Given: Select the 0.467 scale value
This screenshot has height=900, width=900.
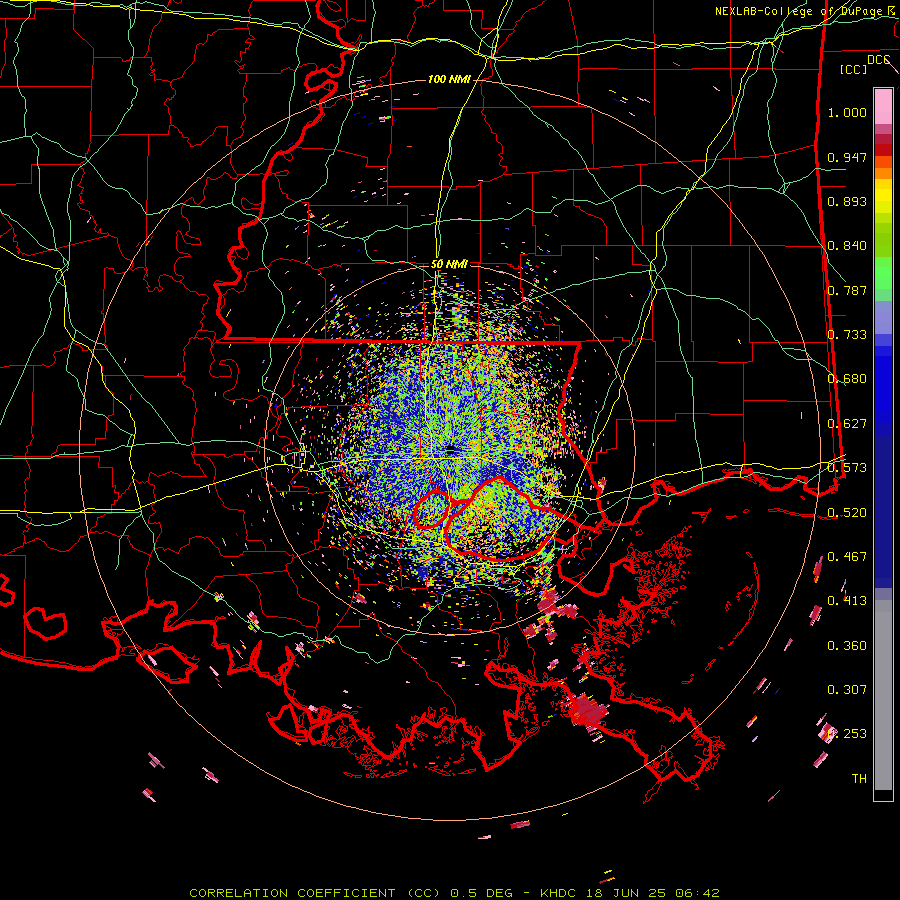Looking at the screenshot, I should coord(847,557).
